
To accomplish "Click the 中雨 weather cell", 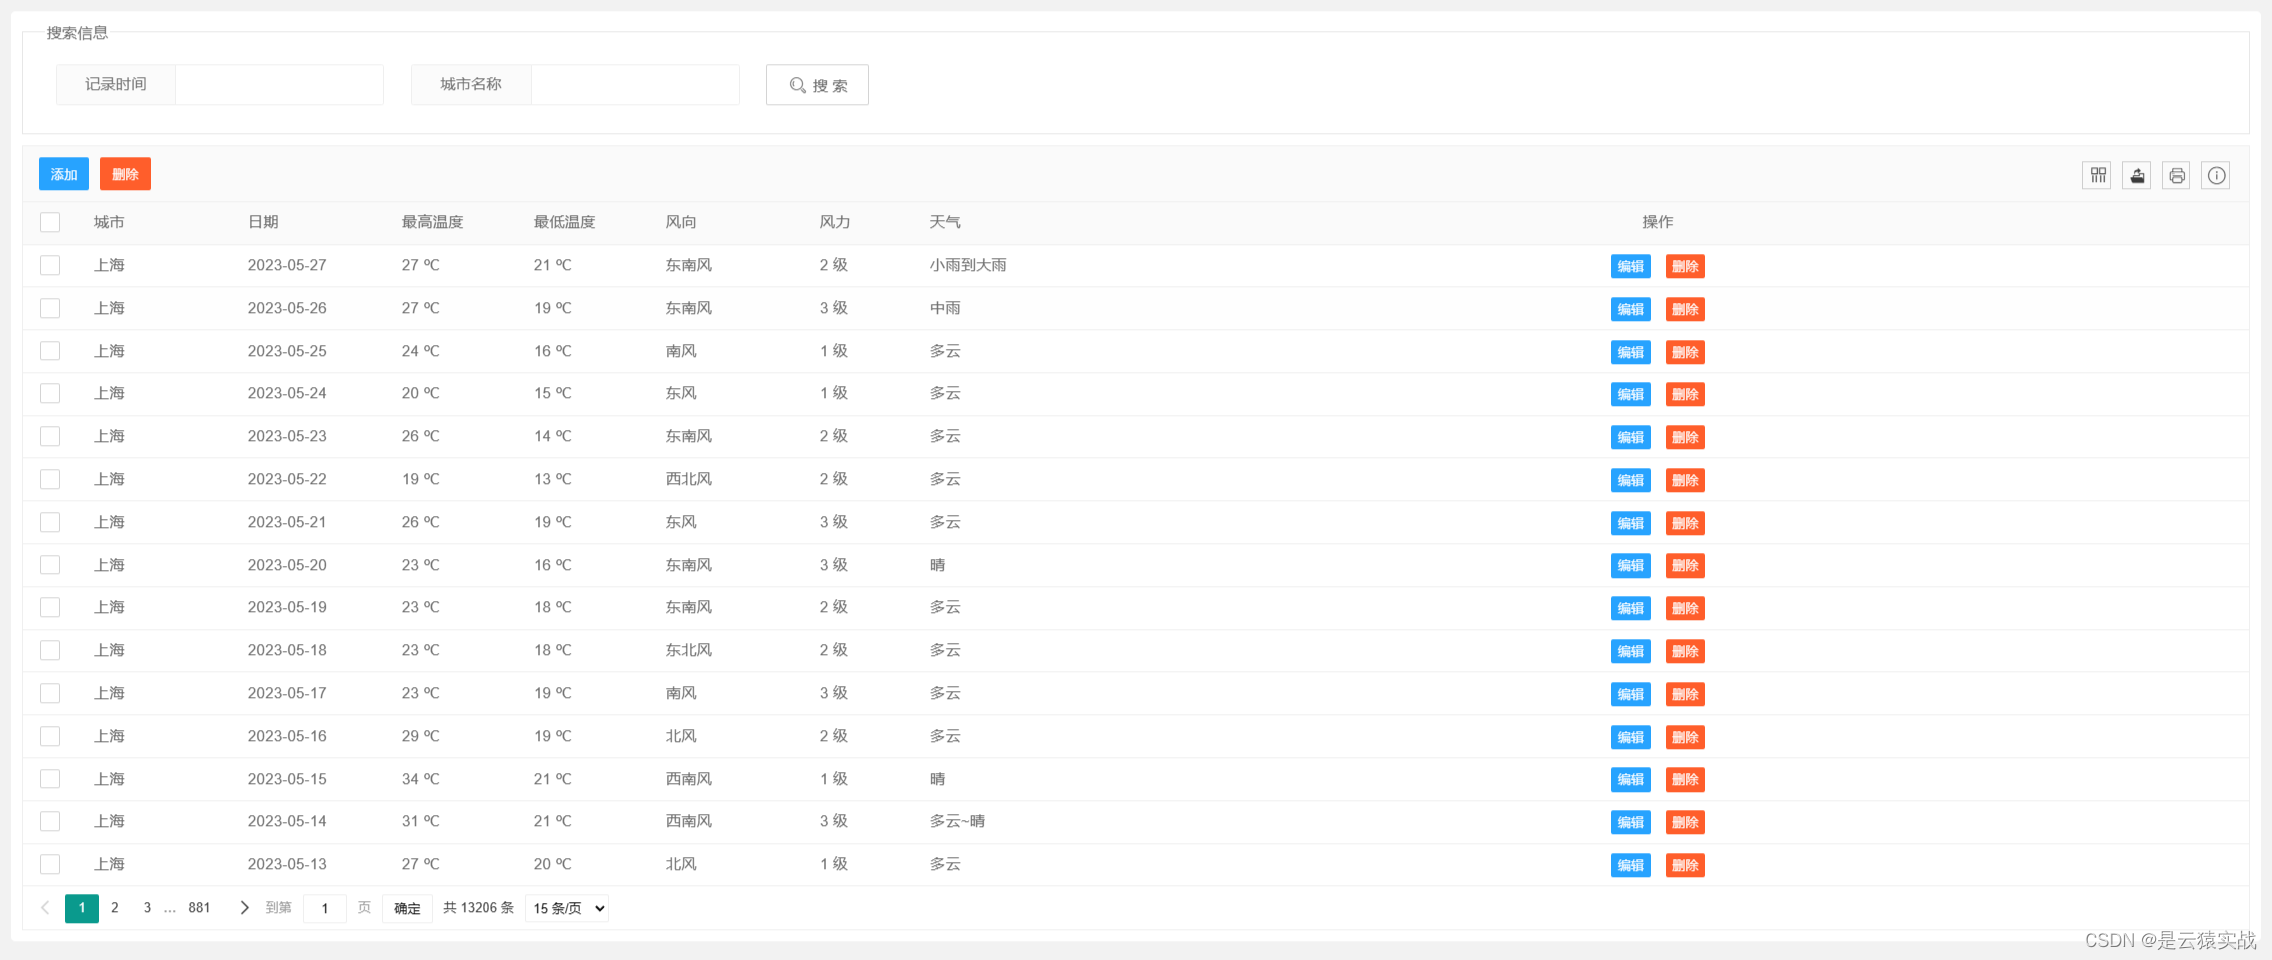I will point(945,308).
